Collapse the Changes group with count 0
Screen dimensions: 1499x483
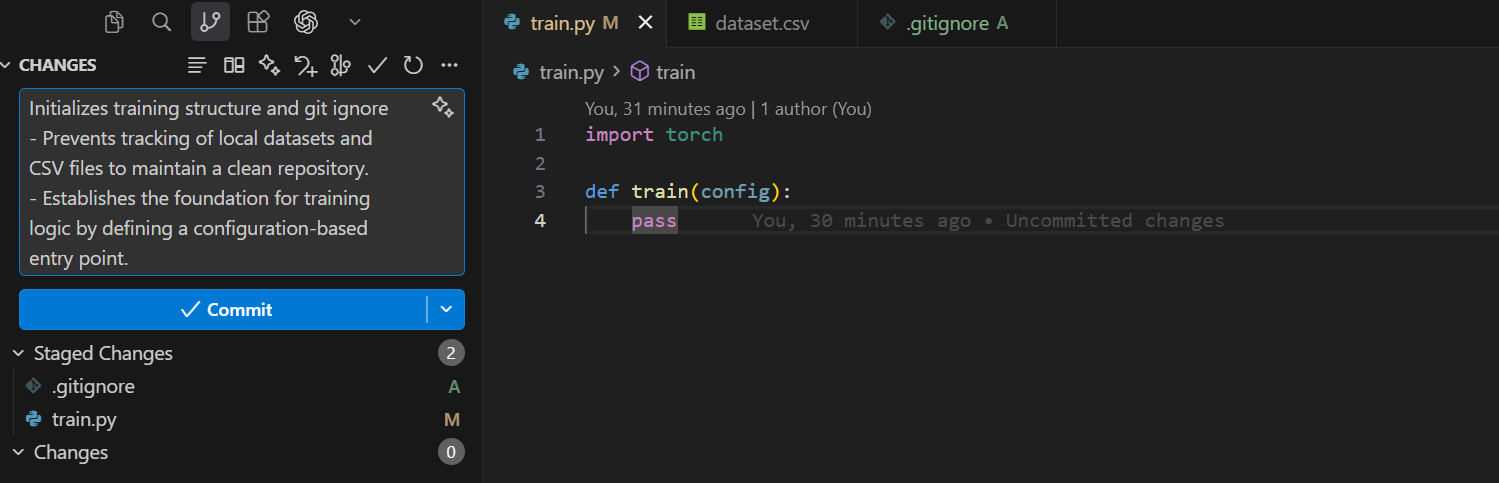click(18, 452)
